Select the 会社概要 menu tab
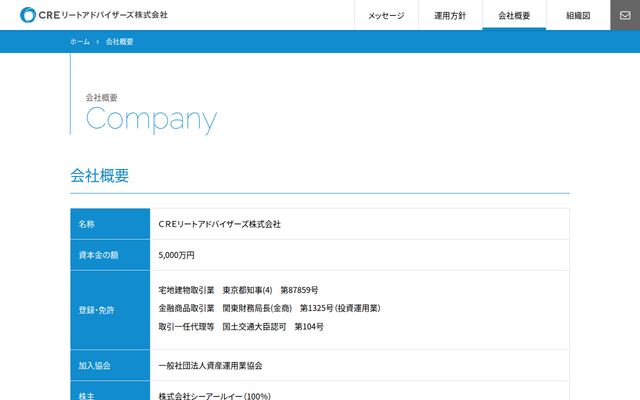 tap(514, 15)
